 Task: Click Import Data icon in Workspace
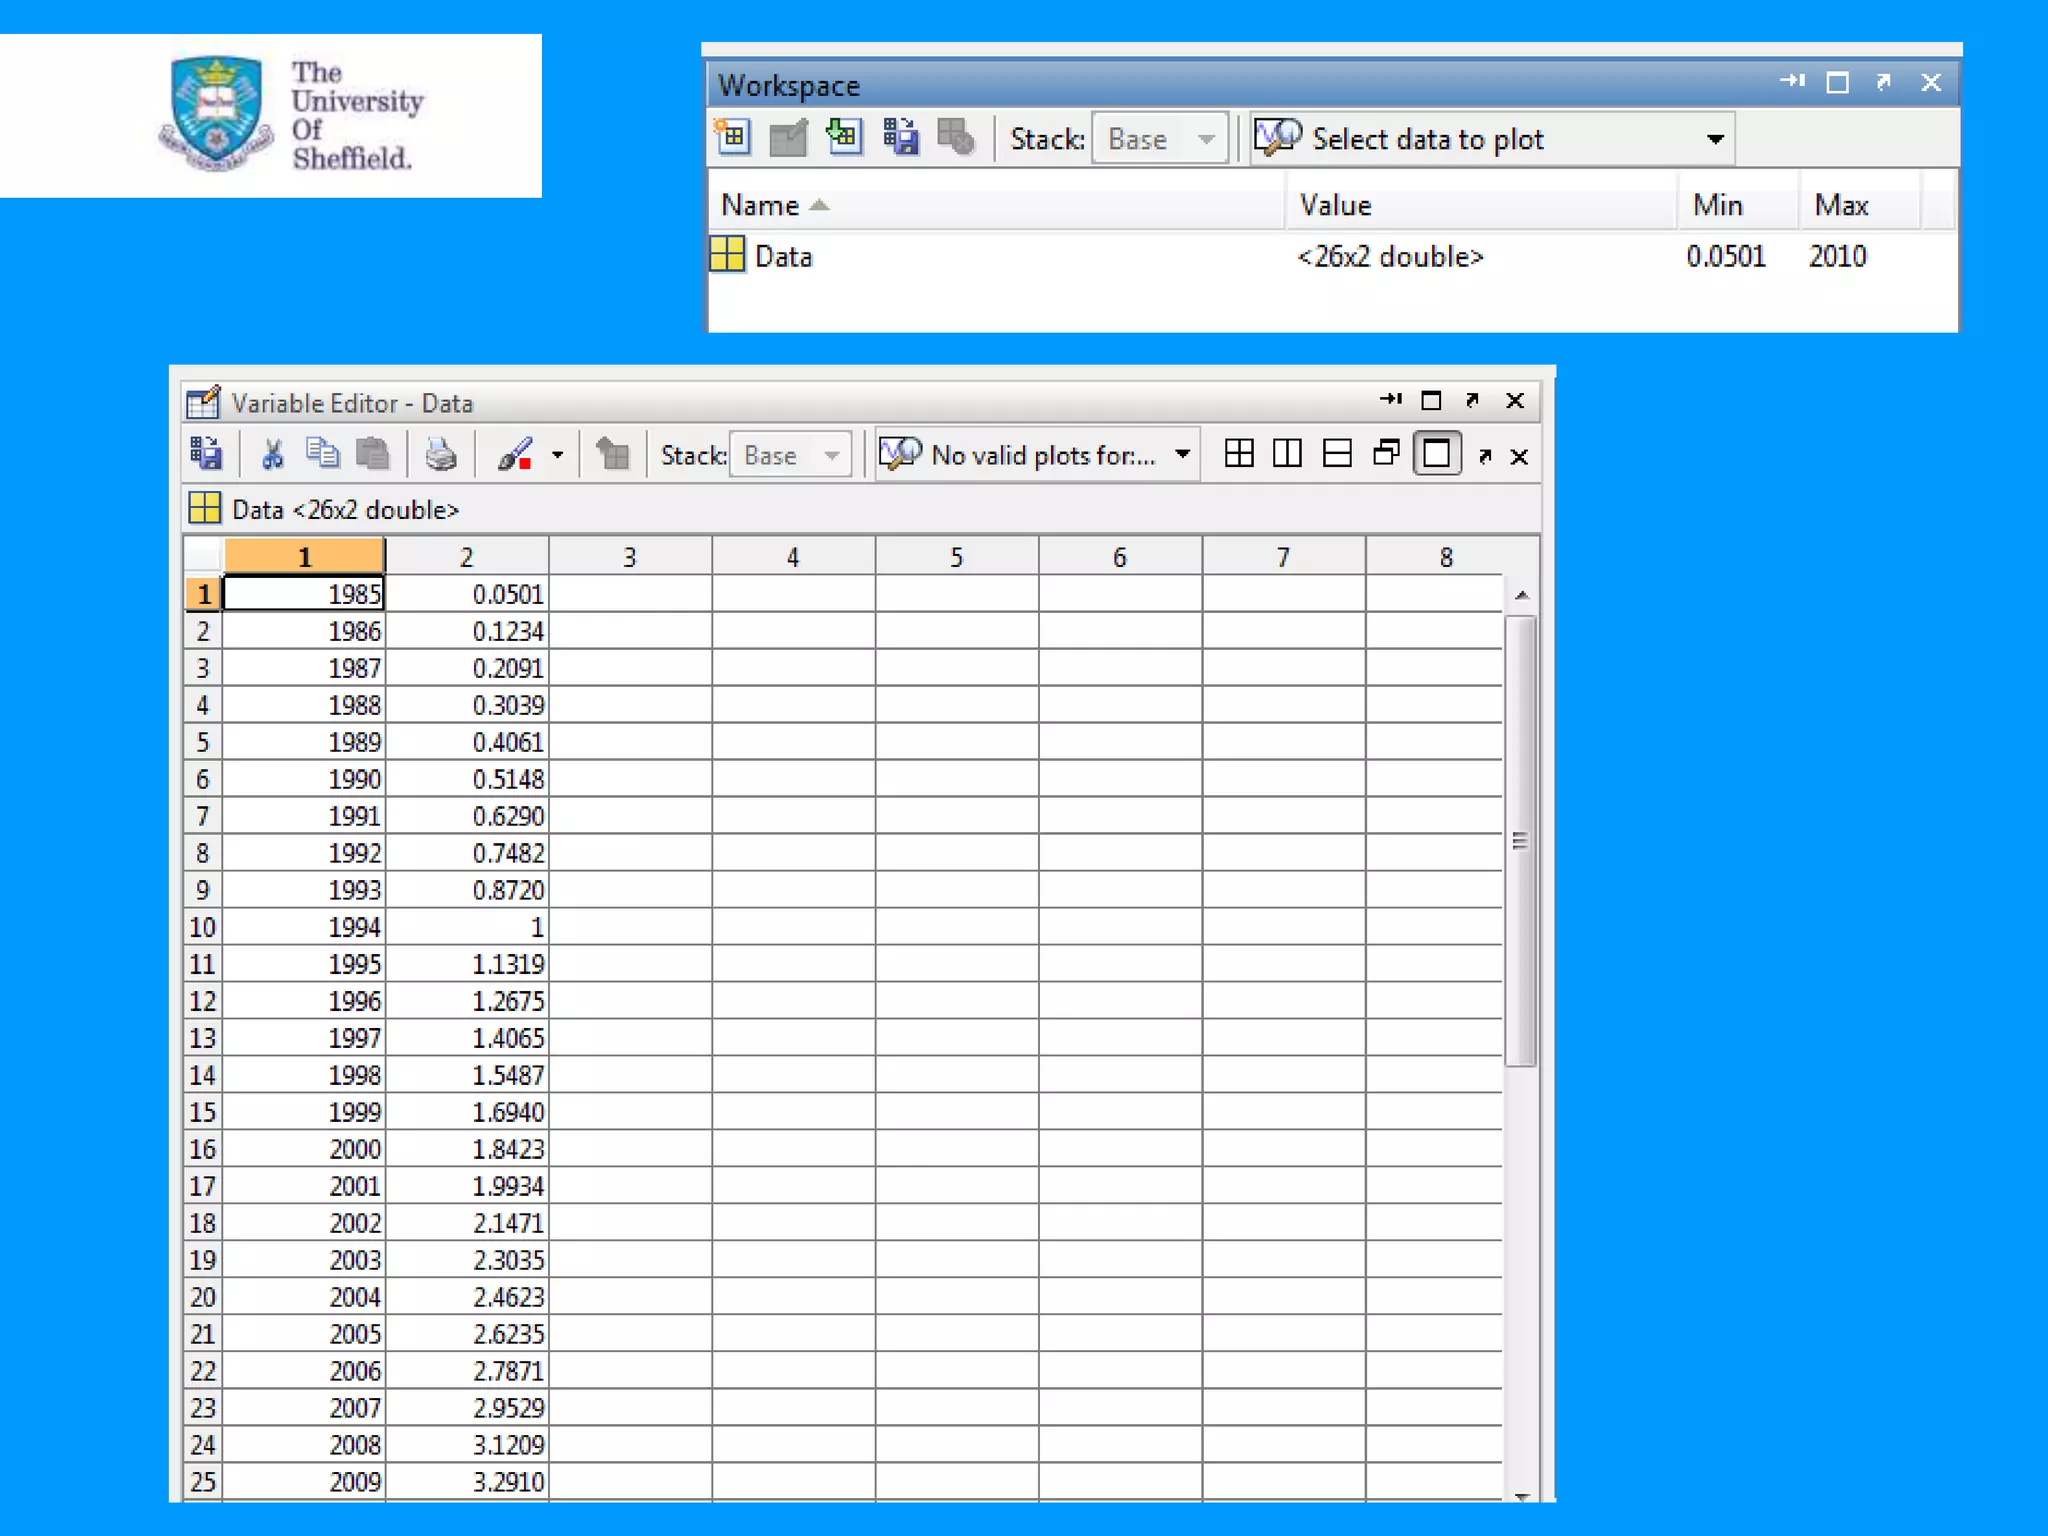[x=843, y=137]
